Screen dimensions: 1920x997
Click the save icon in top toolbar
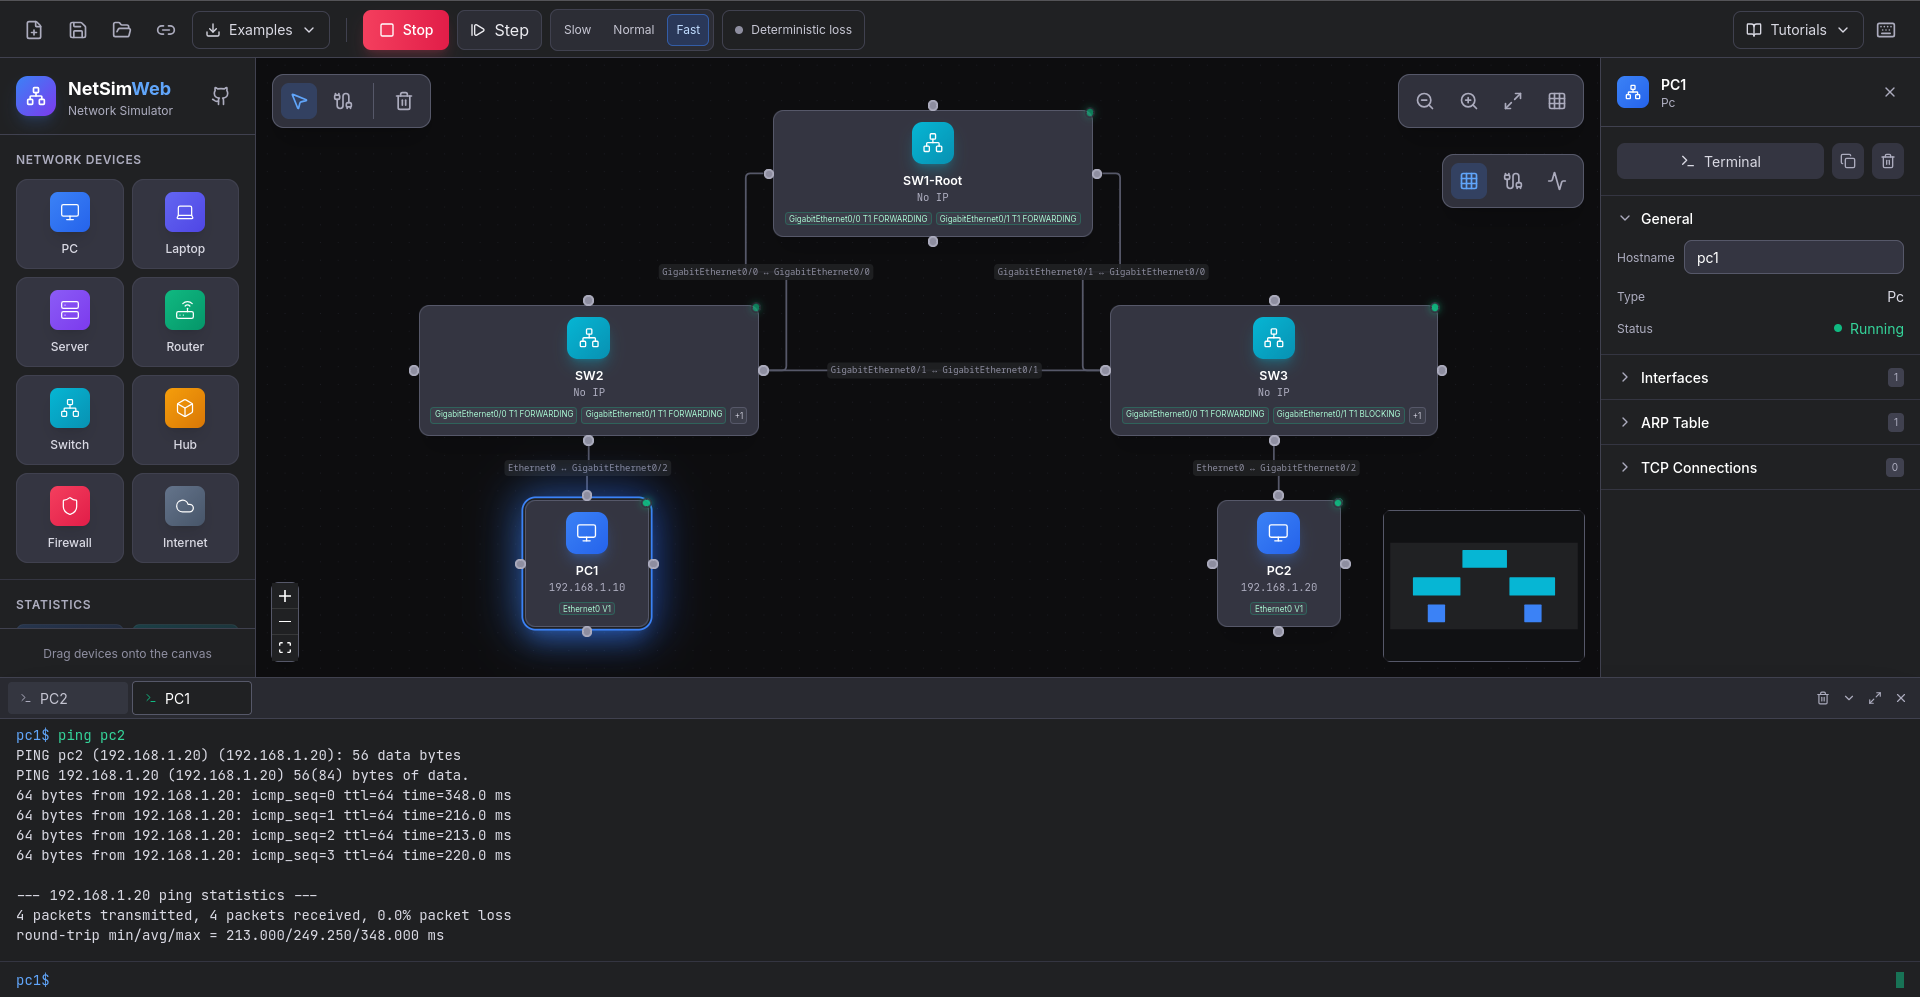(78, 30)
